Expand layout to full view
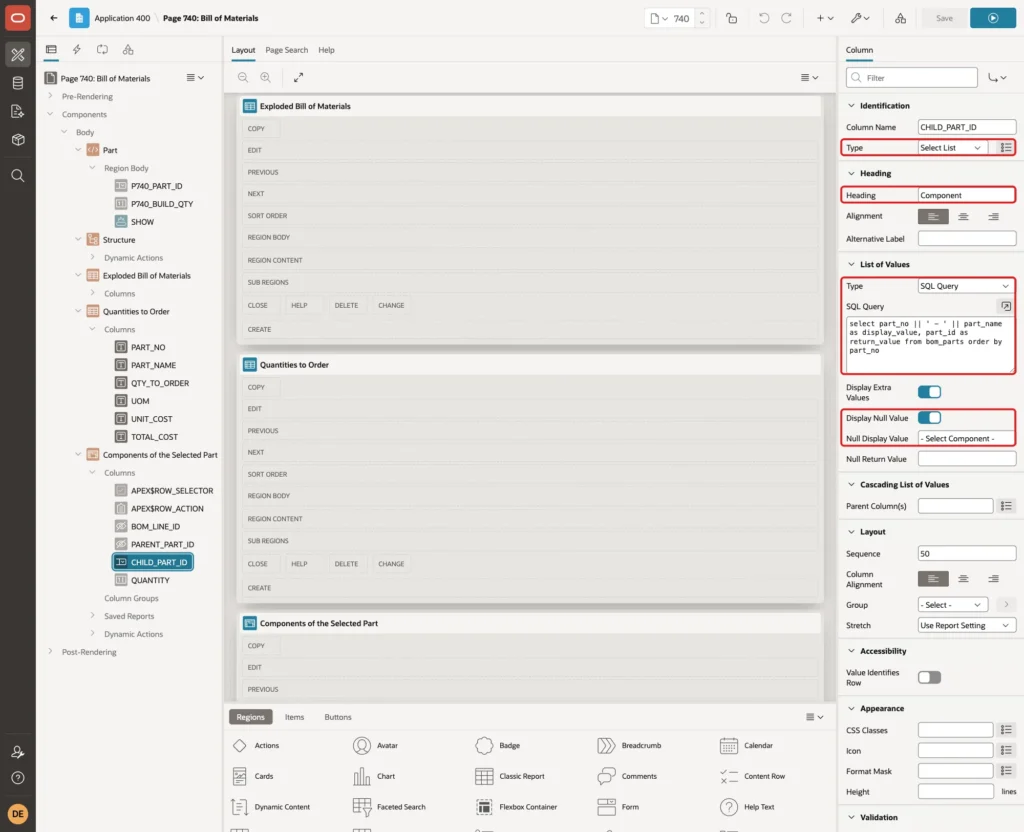 pos(298,77)
